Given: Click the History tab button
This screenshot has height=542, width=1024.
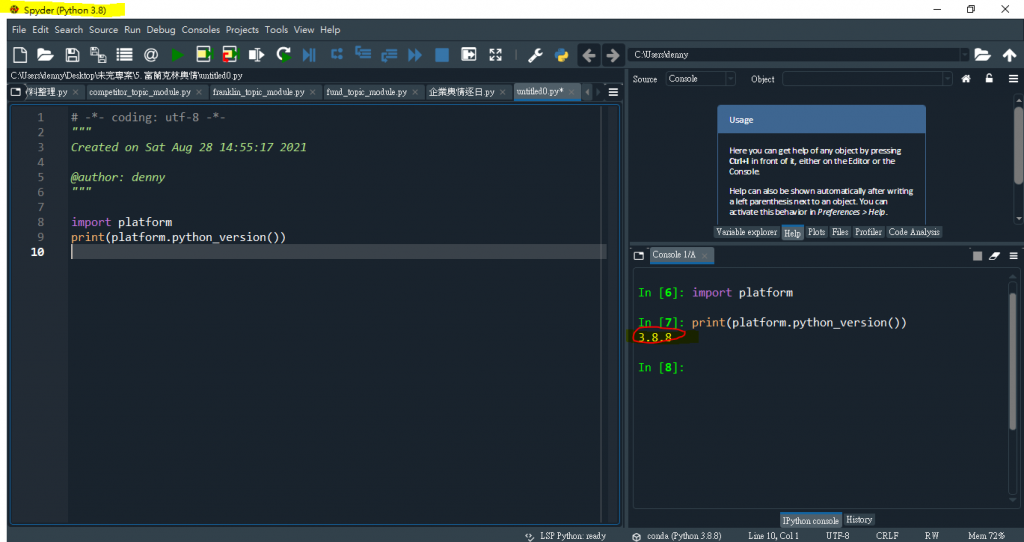Looking at the screenshot, I should click(x=859, y=519).
